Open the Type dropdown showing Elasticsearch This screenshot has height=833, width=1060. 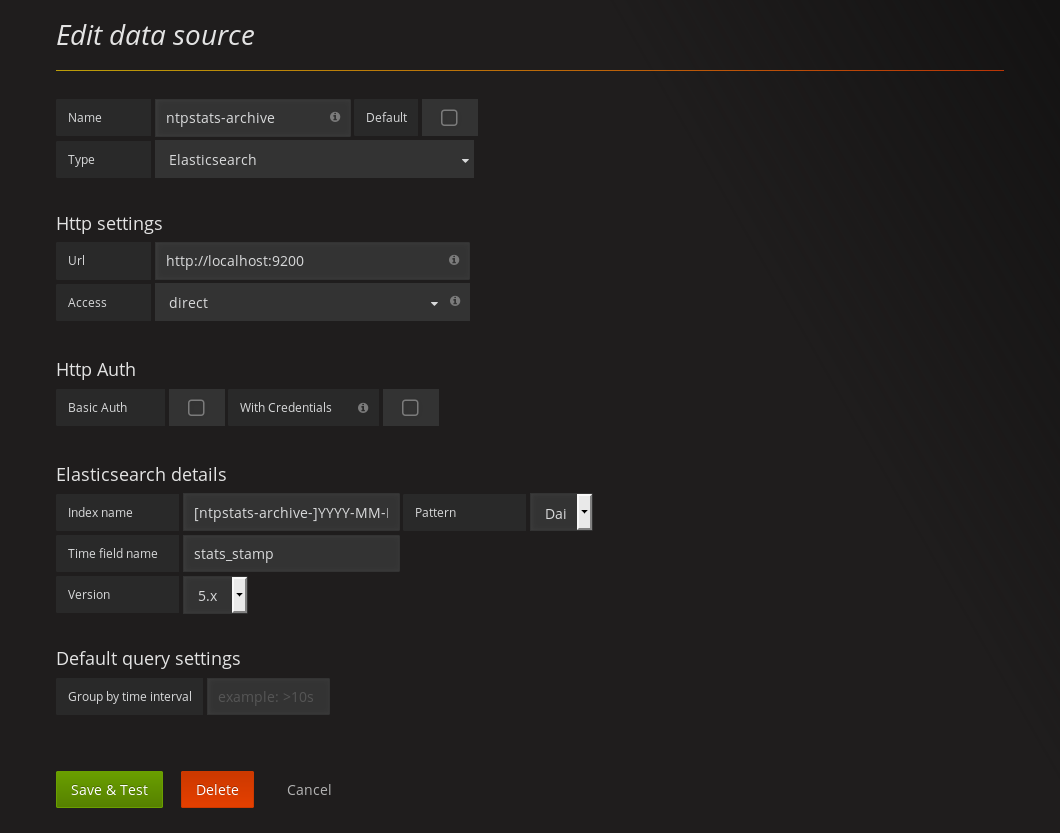[314, 160]
